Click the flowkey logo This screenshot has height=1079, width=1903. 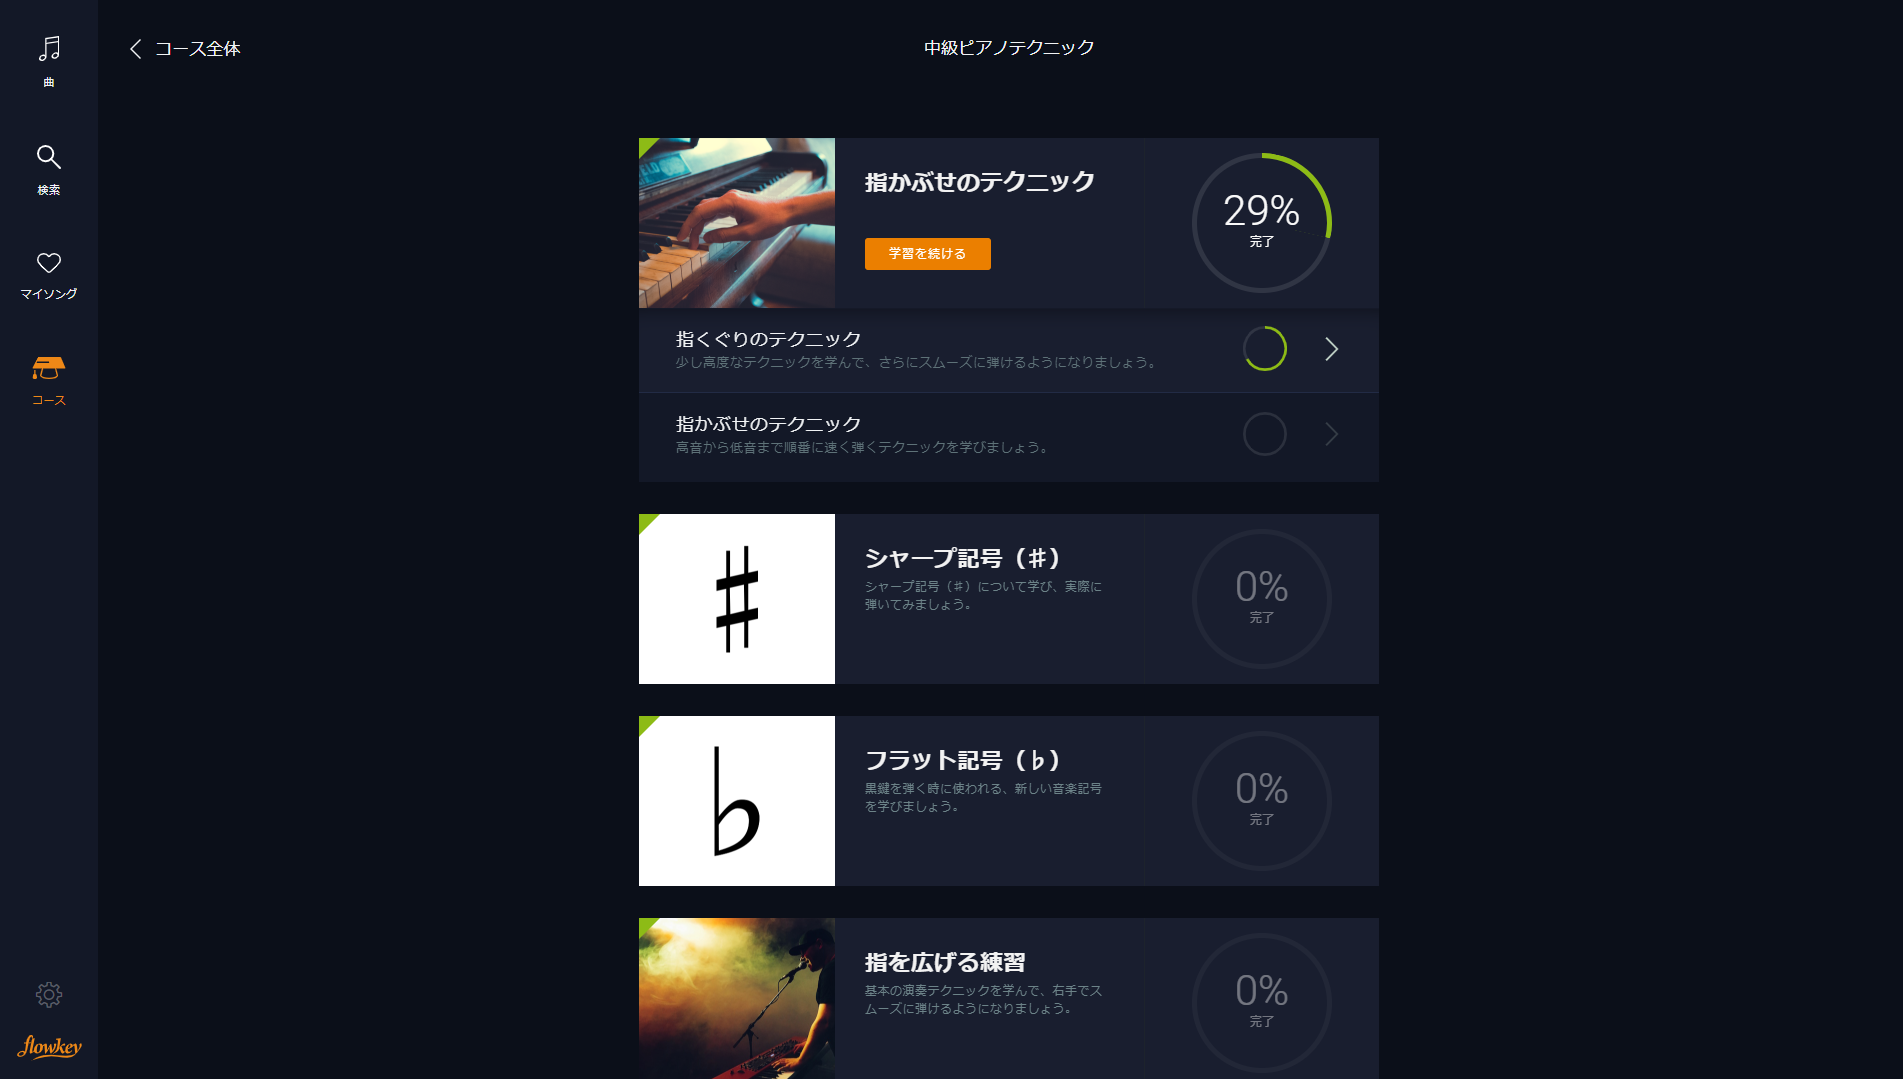[x=49, y=1046]
